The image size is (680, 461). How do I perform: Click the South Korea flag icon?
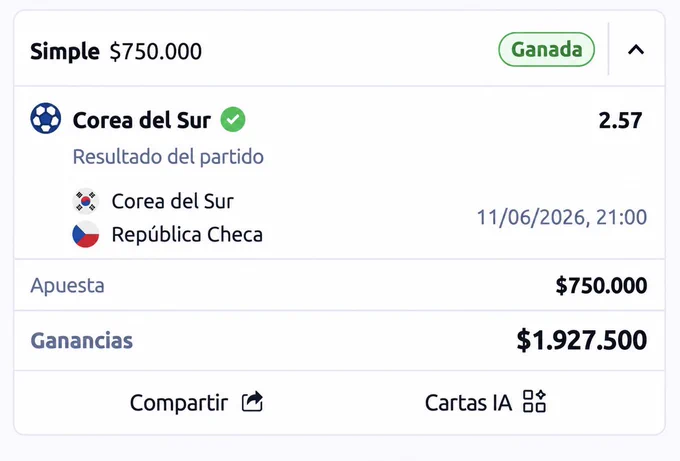85,201
